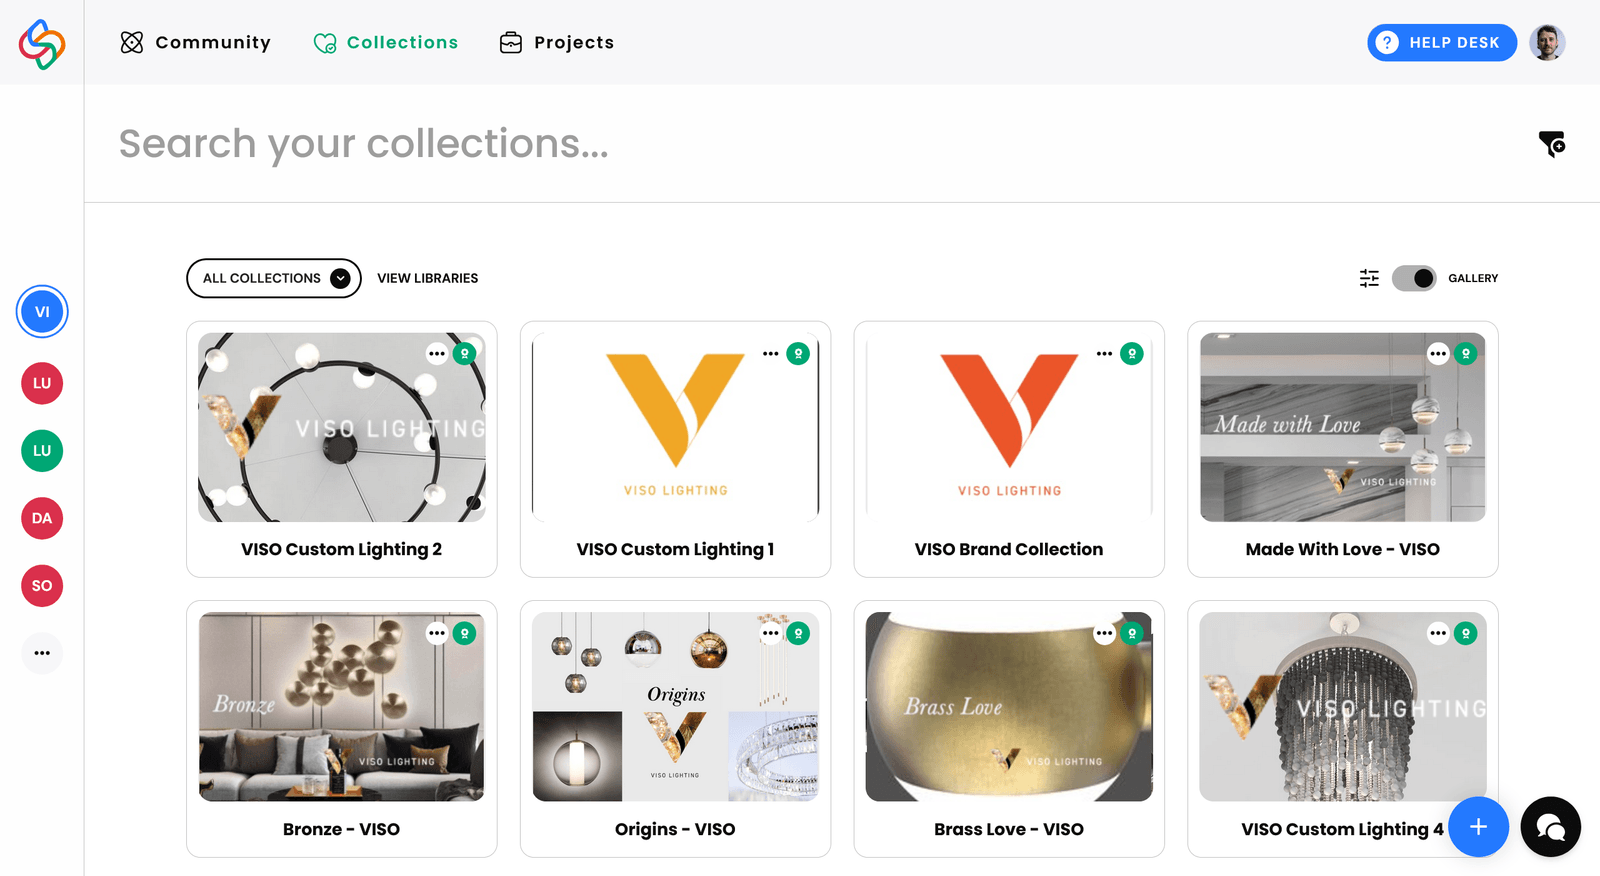This screenshot has height=876, width=1600.
Task: Click the app logo in the top-left corner
Action: [41, 42]
